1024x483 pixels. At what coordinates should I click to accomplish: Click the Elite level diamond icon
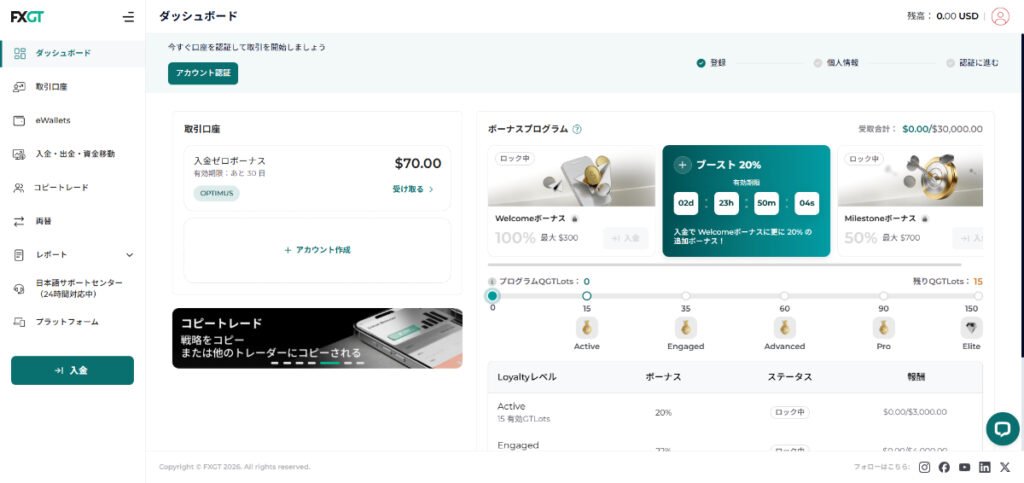coord(971,328)
